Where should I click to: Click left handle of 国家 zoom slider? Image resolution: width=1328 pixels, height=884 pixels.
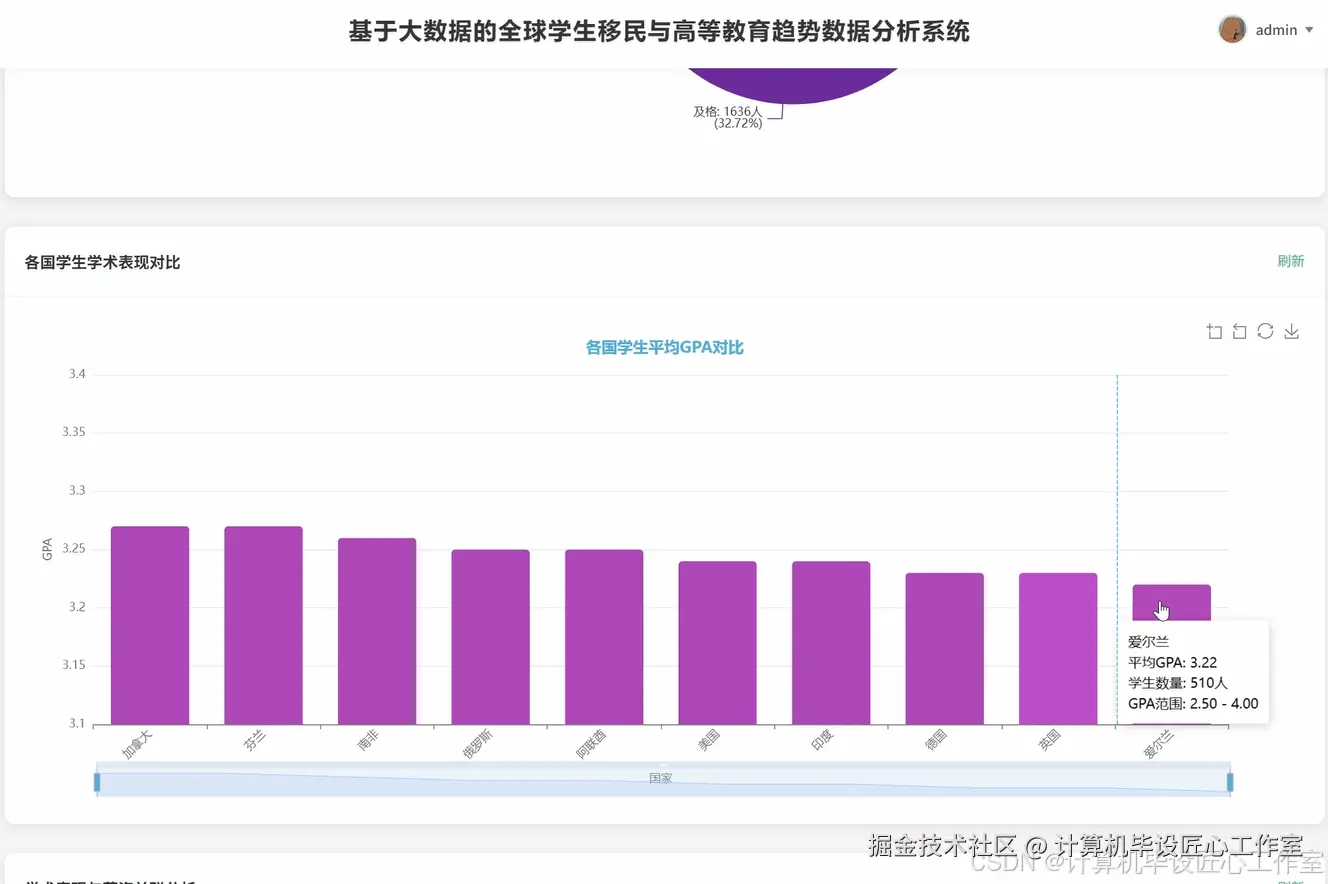coord(97,781)
